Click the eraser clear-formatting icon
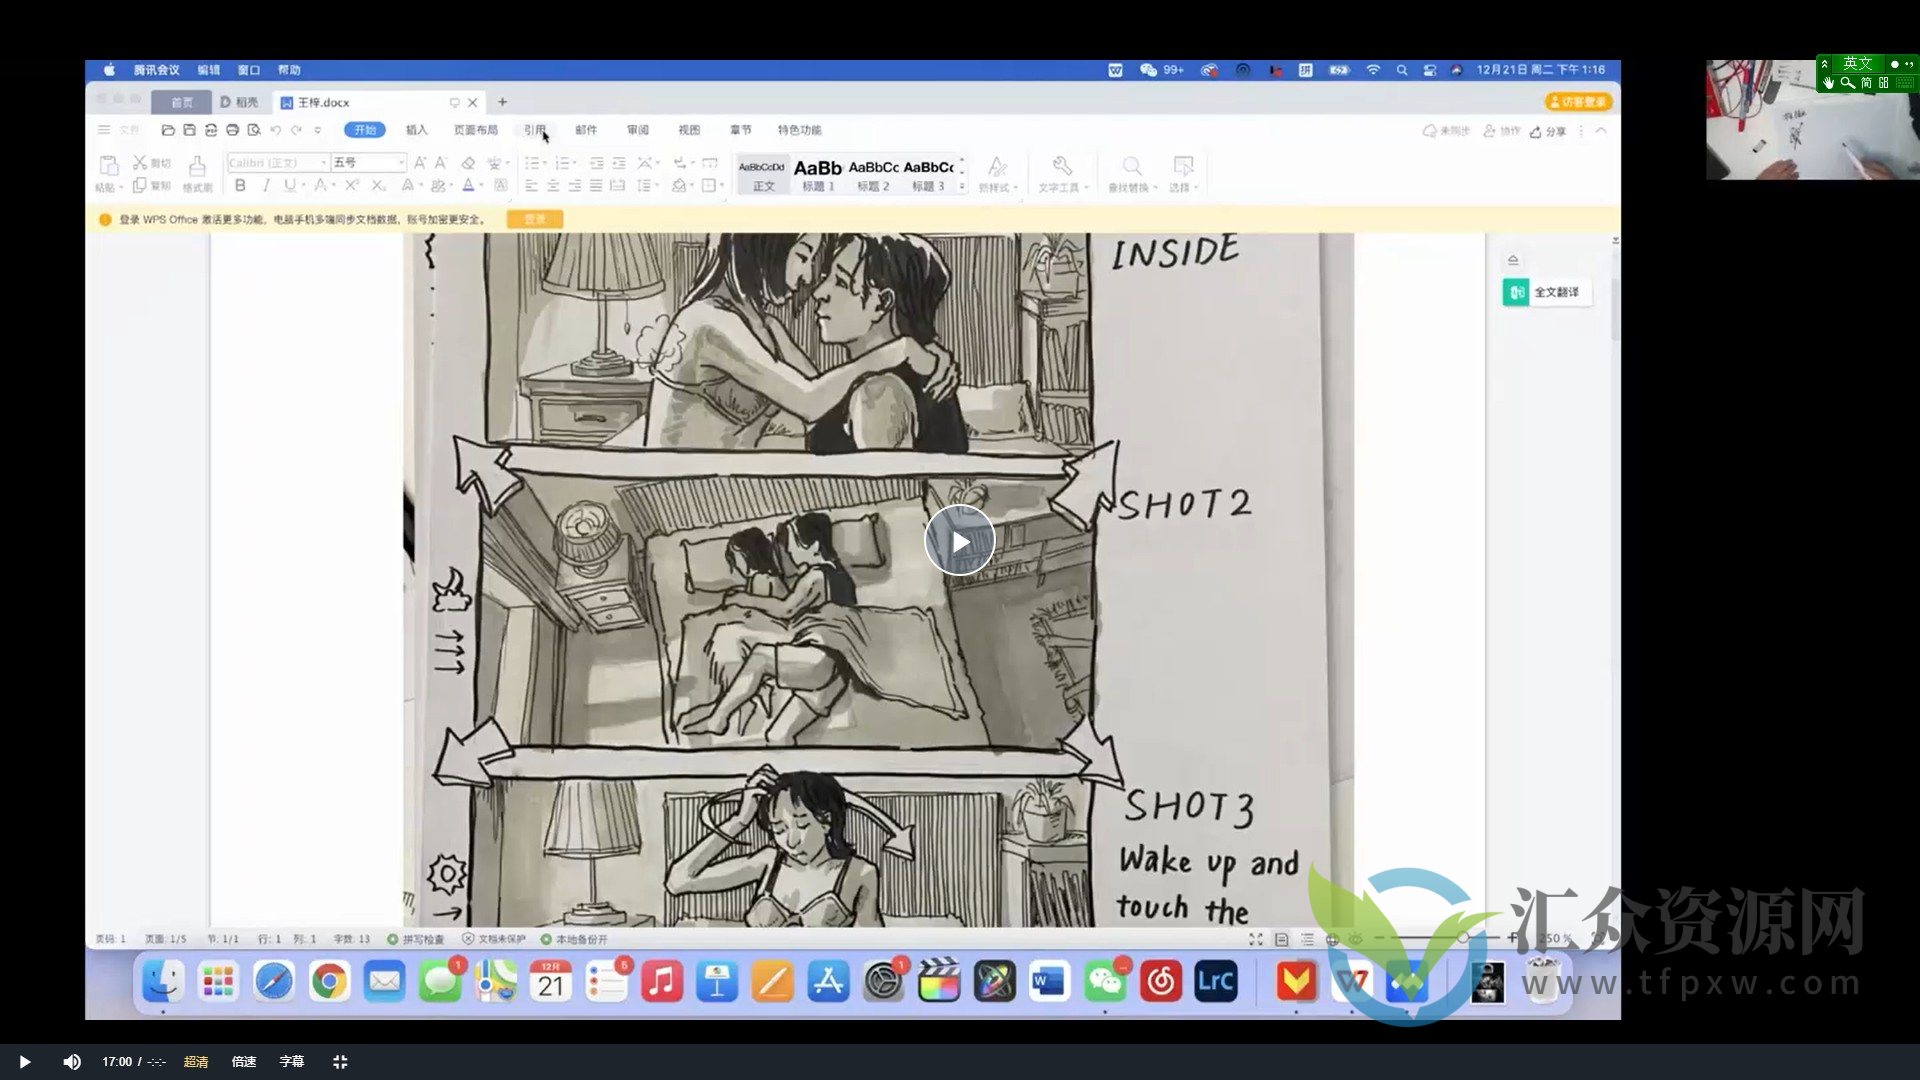 [468, 163]
